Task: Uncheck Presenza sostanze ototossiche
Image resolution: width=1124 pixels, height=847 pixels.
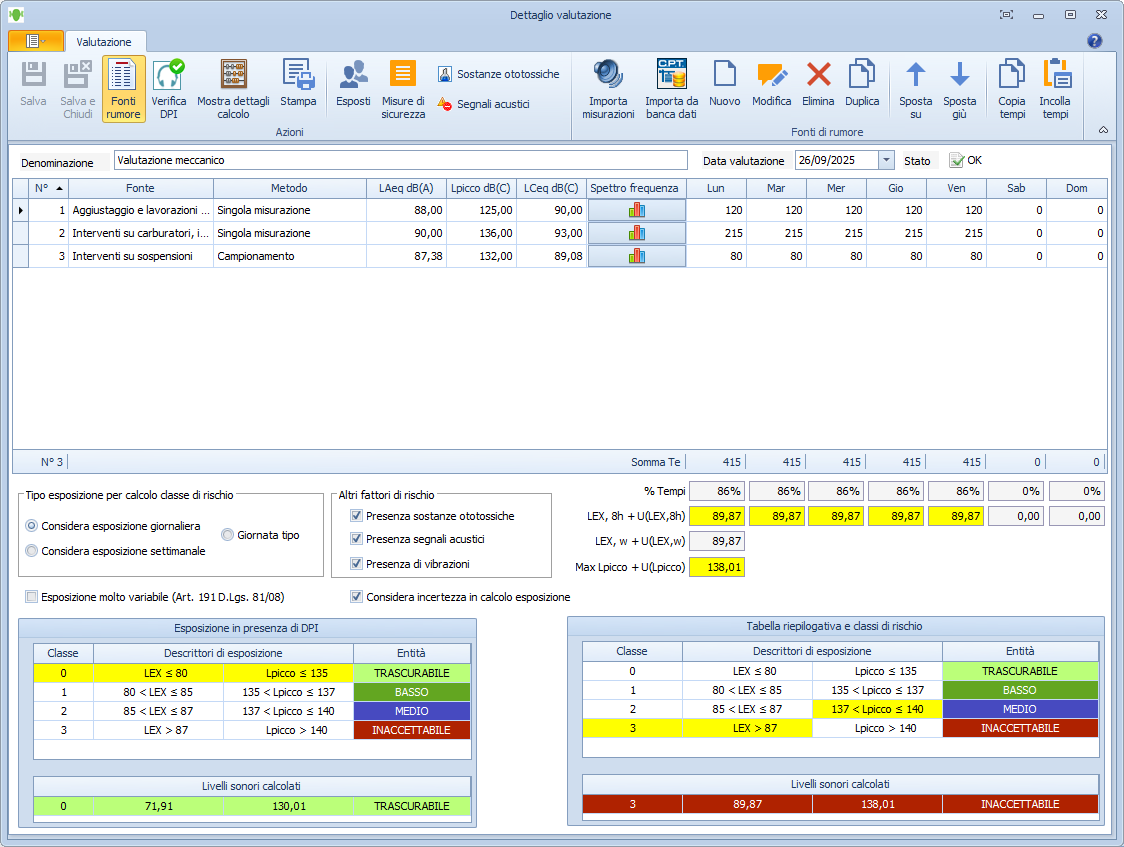Action: coord(357,516)
